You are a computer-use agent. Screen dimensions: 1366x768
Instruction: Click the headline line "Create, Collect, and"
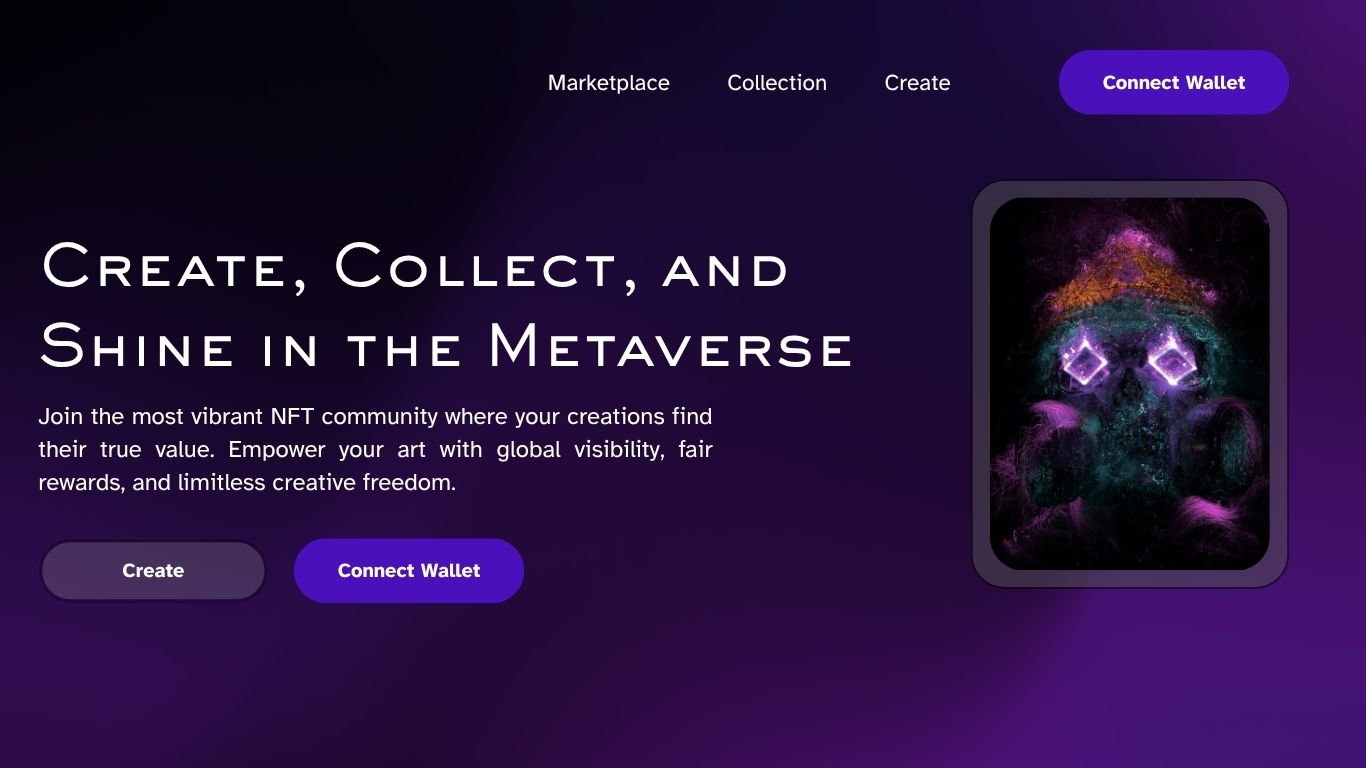pyautogui.click(x=415, y=268)
